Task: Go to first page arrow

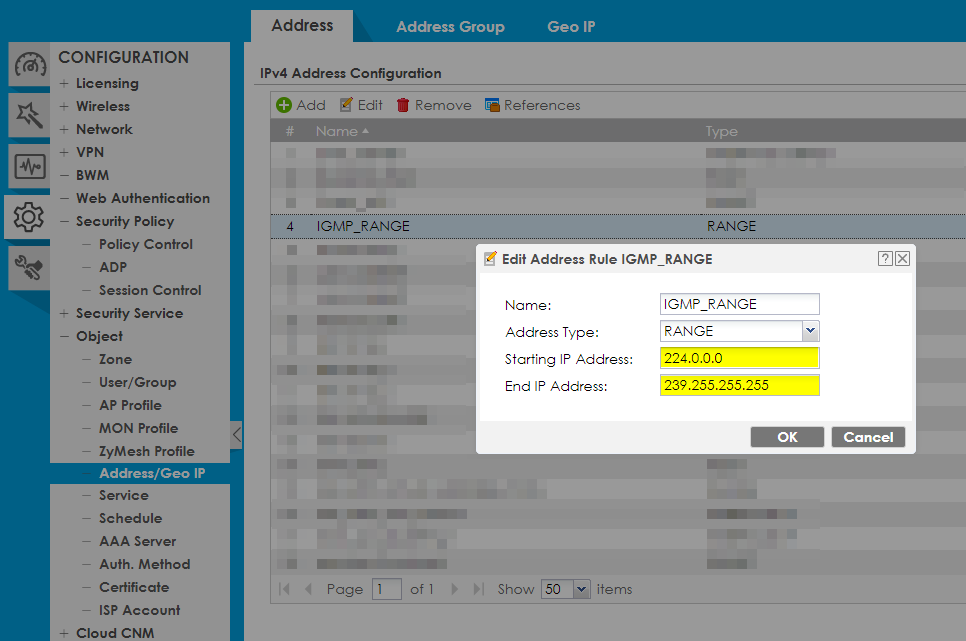Action: point(284,589)
